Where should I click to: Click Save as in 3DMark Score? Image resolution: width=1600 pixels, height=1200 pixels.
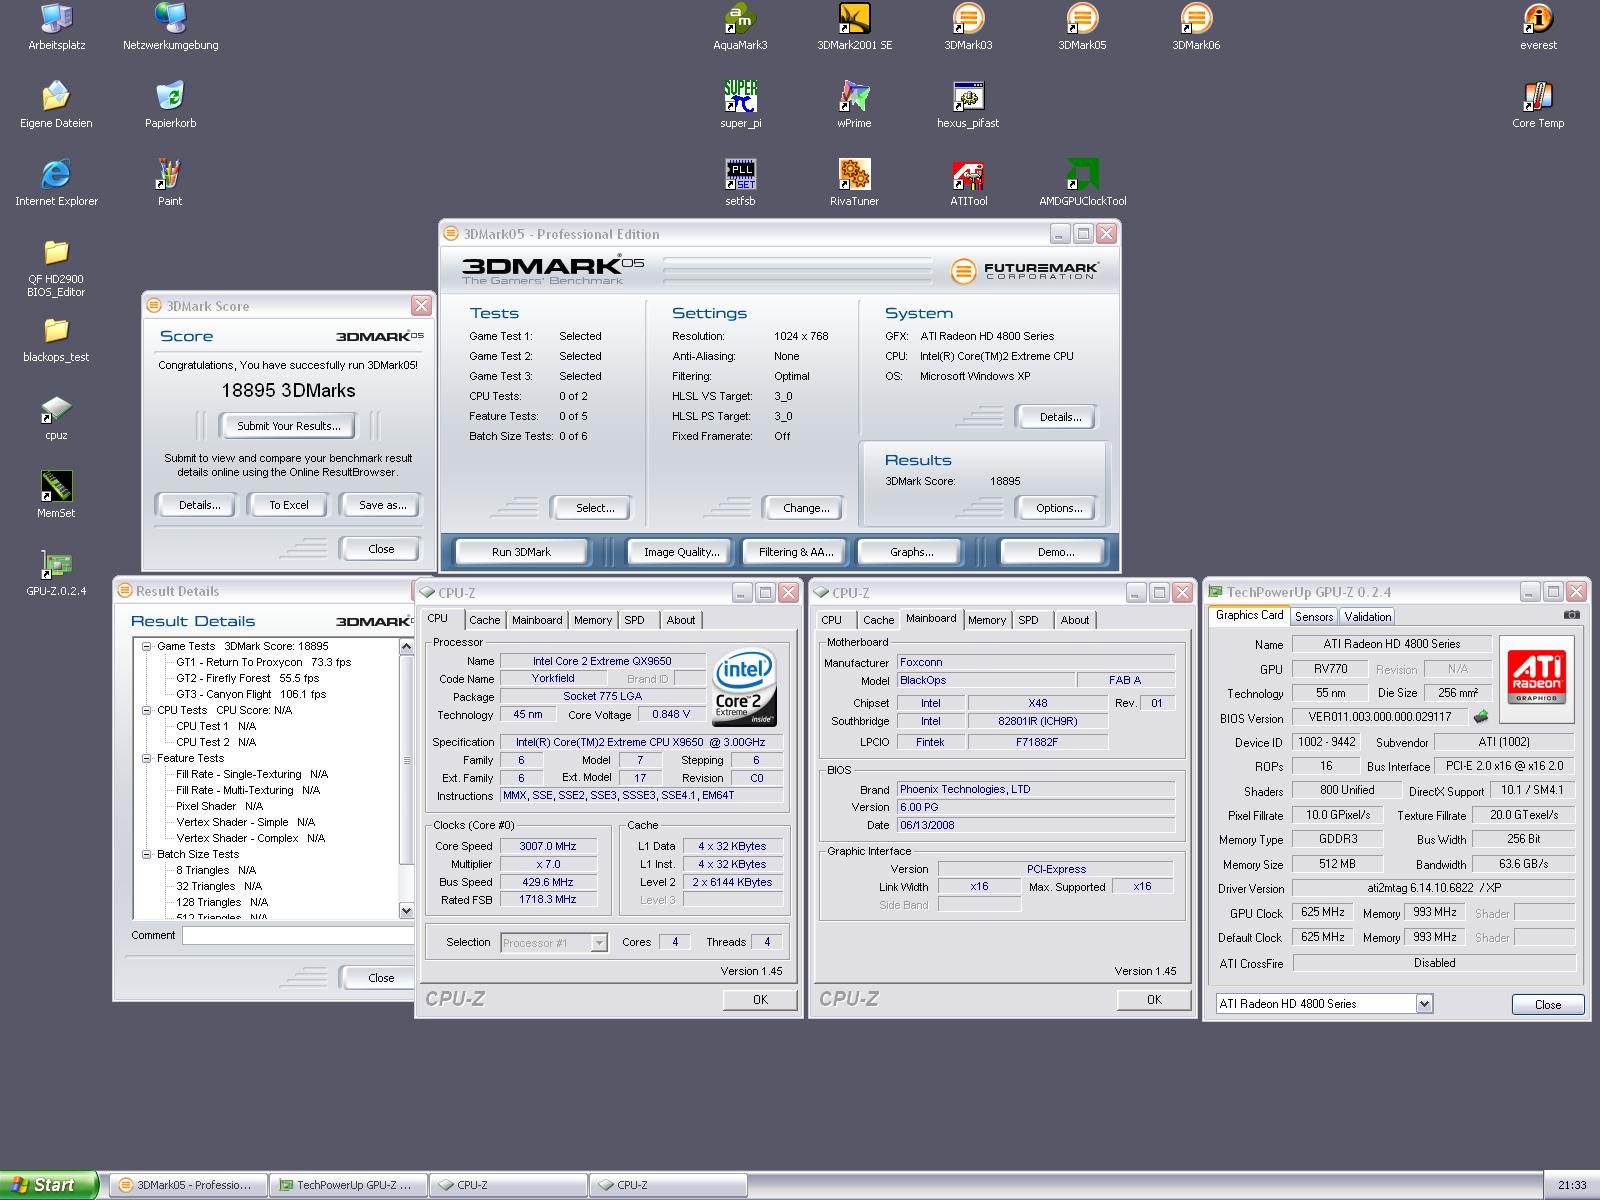pyautogui.click(x=382, y=505)
